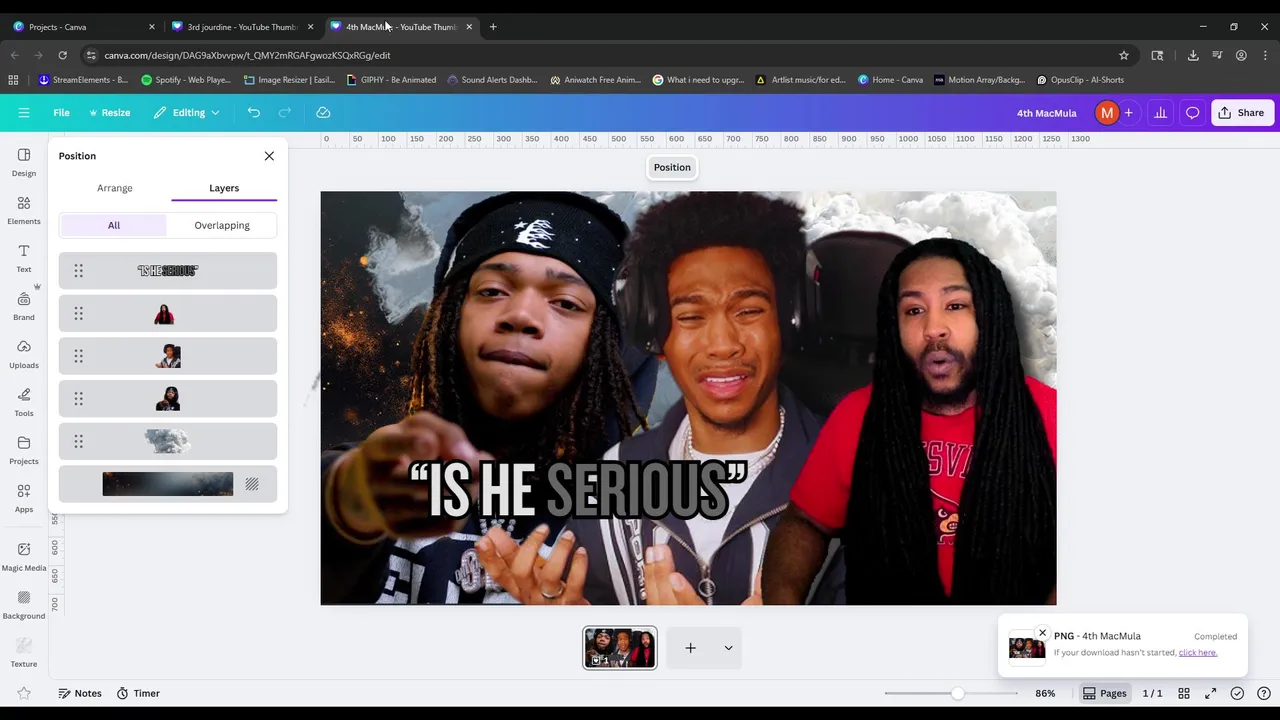Open the Uploads sidebar panel
Screen dimensions: 1280x720
(x=24, y=354)
